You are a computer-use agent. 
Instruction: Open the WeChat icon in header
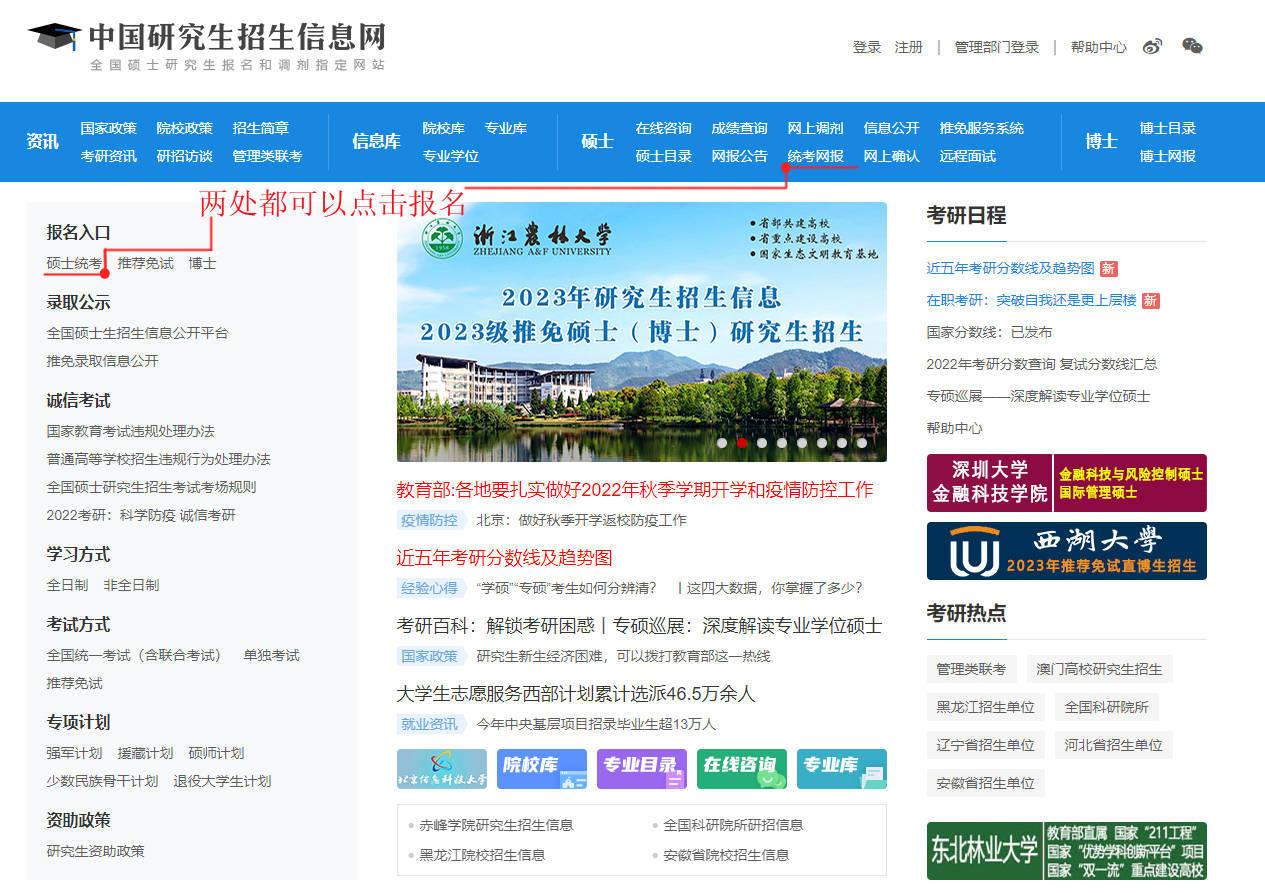(x=1192, y=46)
